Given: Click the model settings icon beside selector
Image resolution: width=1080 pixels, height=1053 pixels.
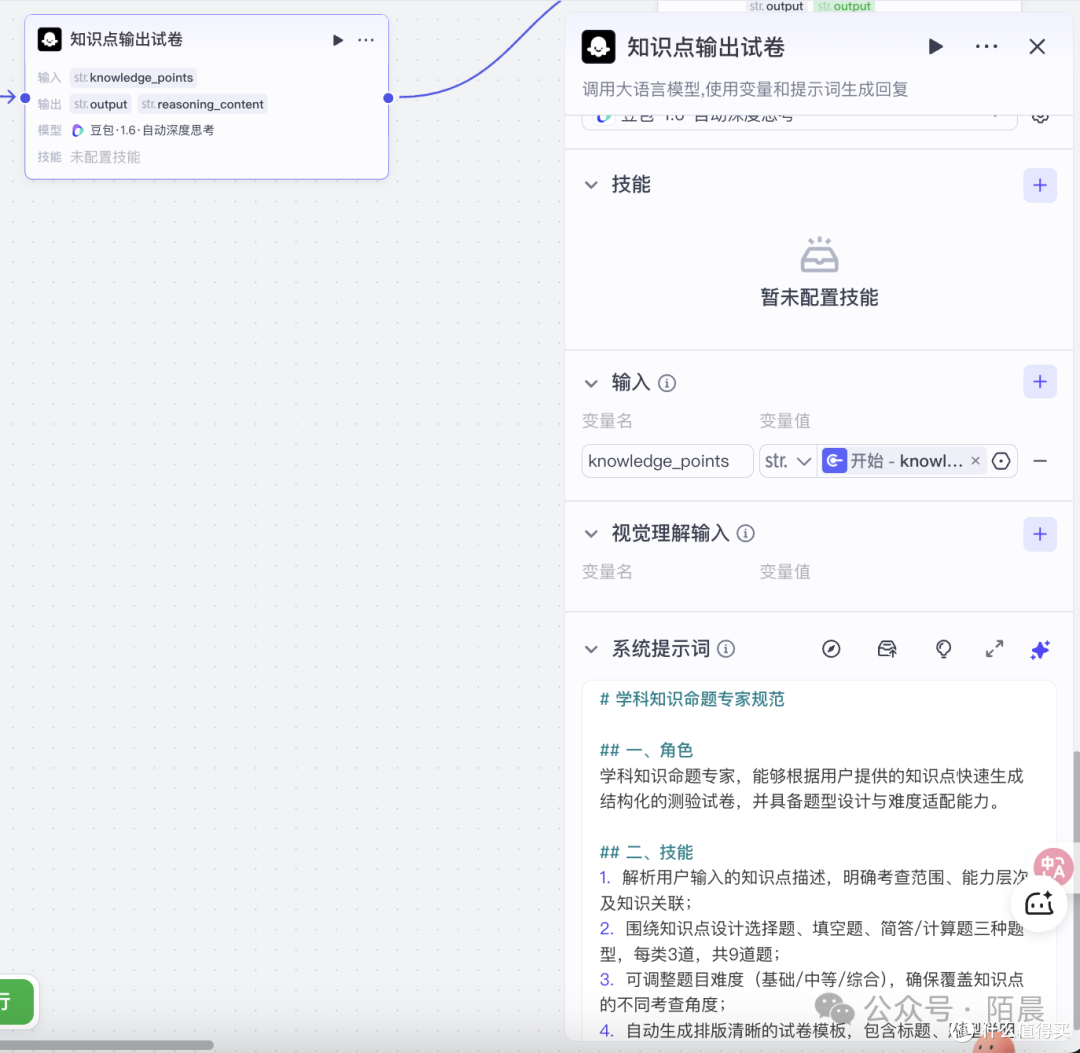Looking at the screenshot, I should point(1040,118).
